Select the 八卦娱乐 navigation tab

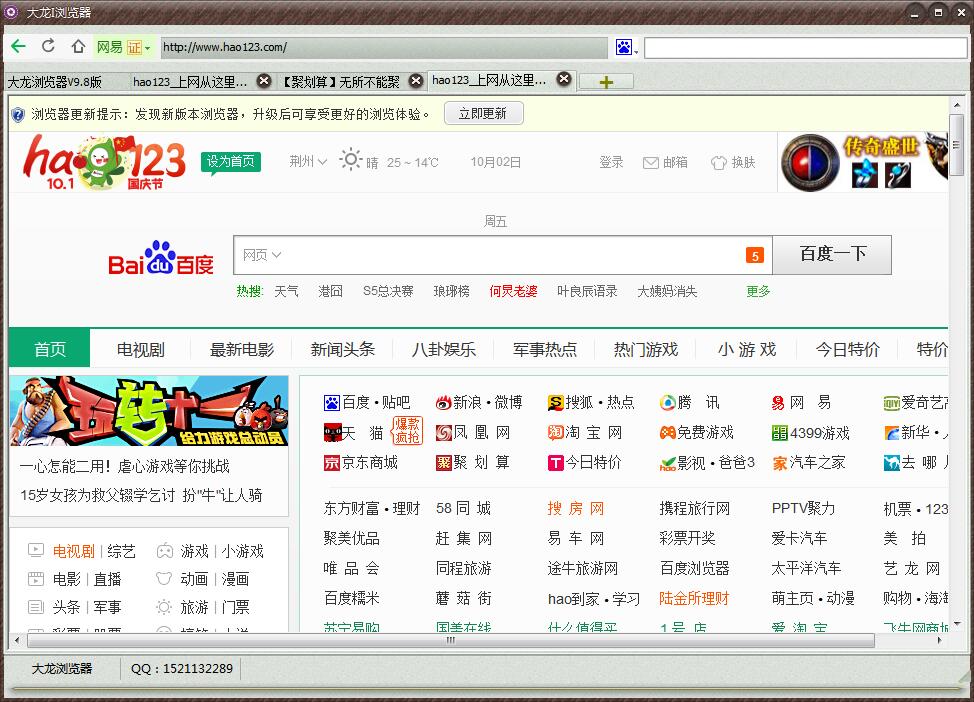[x=444, y=349]
